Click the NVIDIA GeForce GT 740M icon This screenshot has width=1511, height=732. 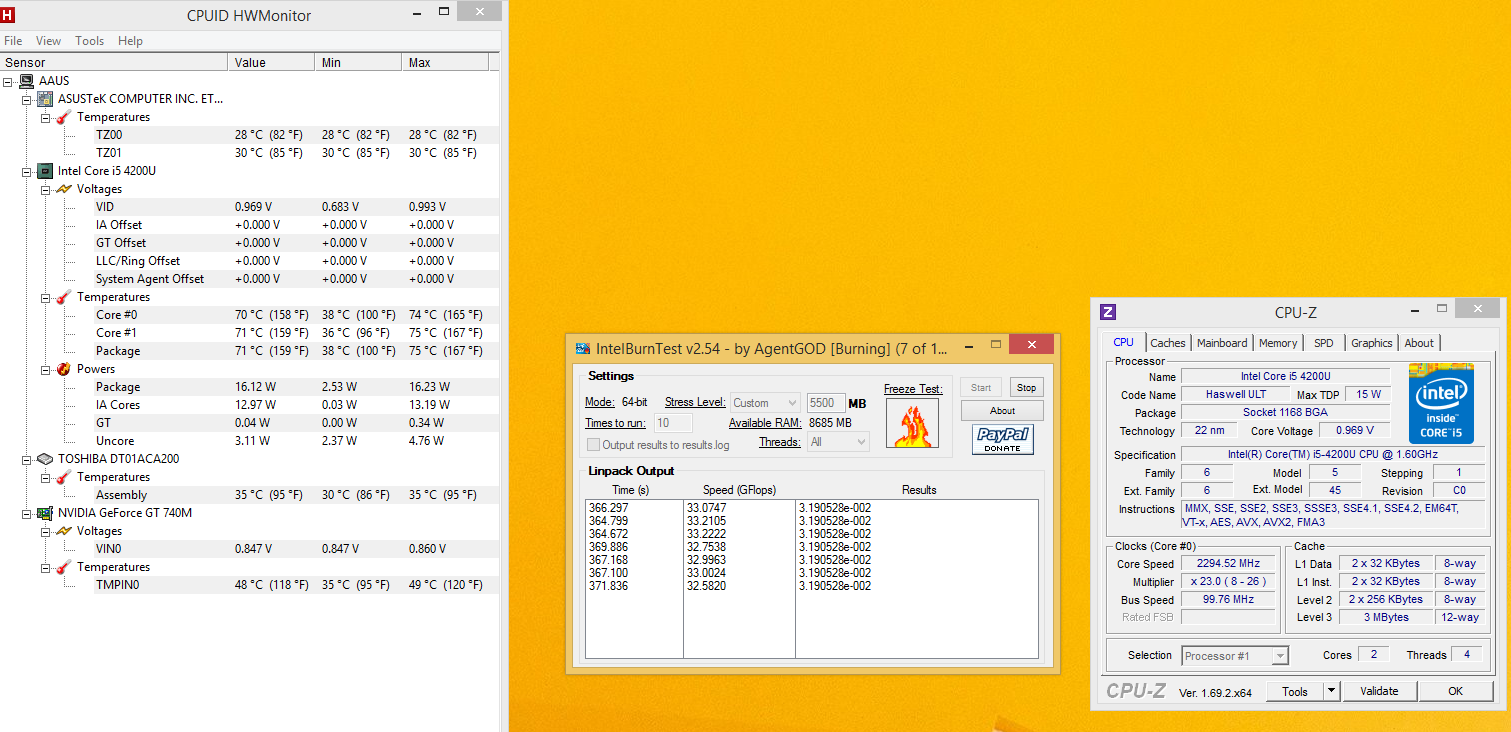click(45, 513)
